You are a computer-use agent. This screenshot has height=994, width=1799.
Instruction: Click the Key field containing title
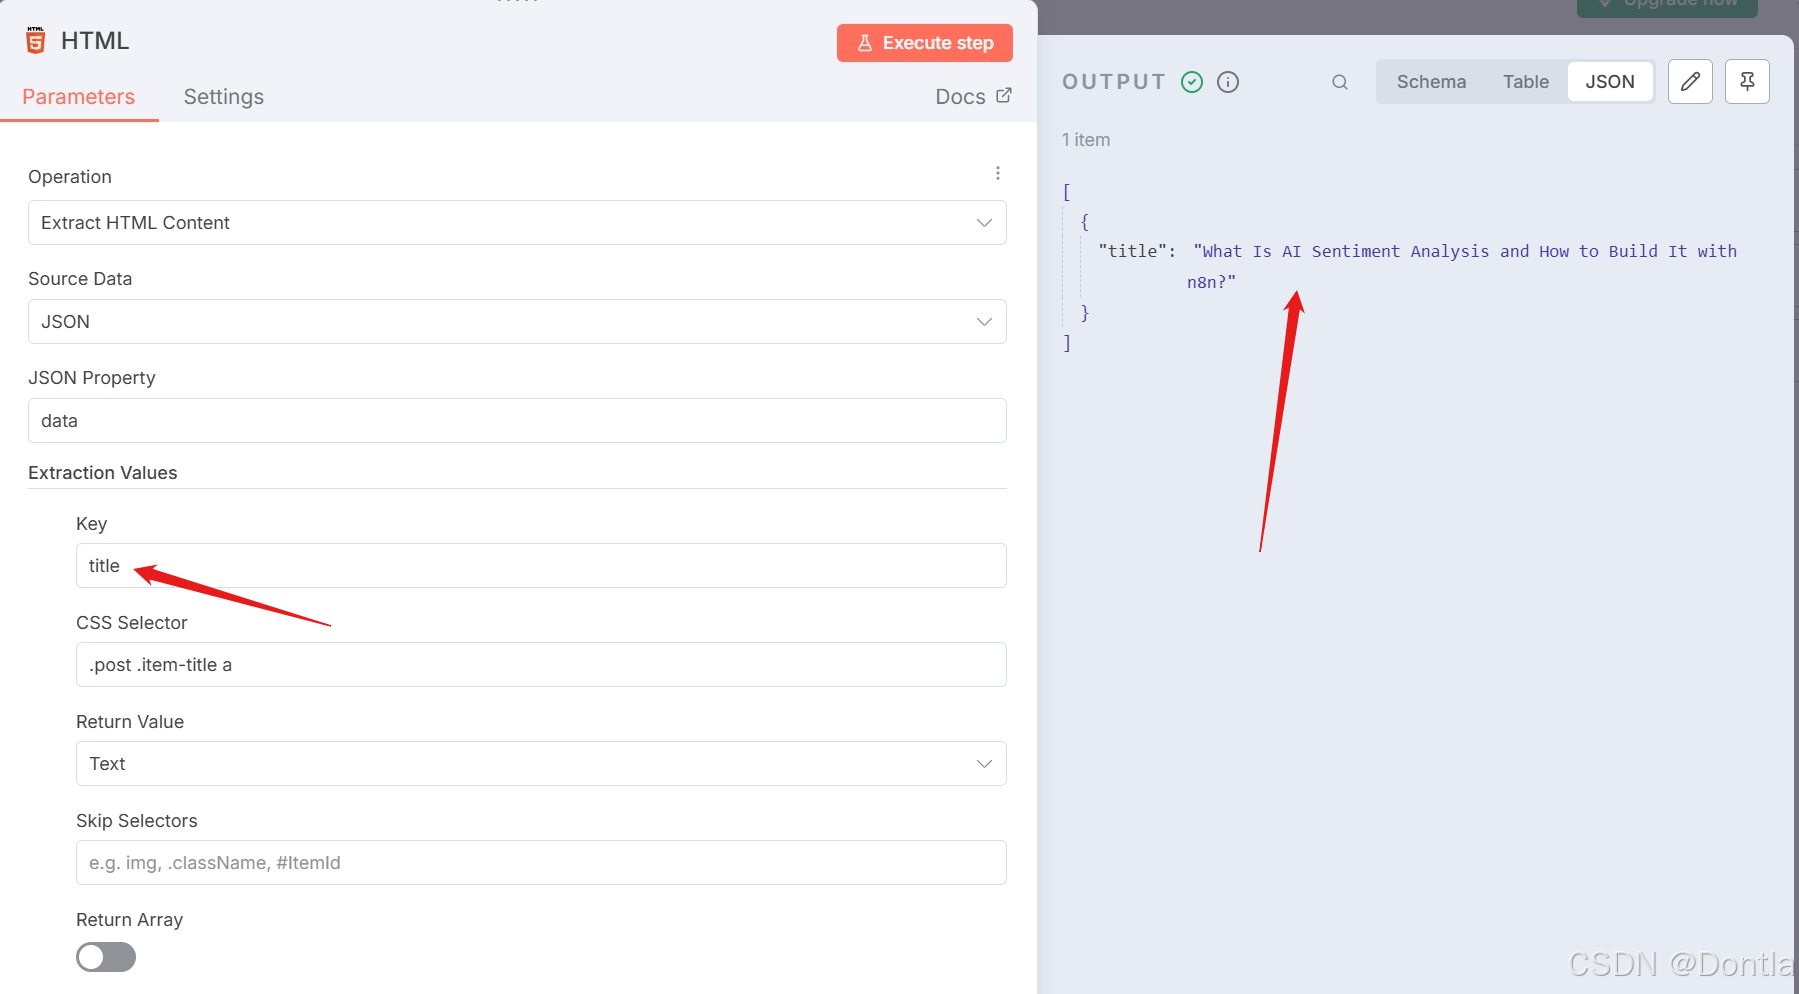[541, 566]
